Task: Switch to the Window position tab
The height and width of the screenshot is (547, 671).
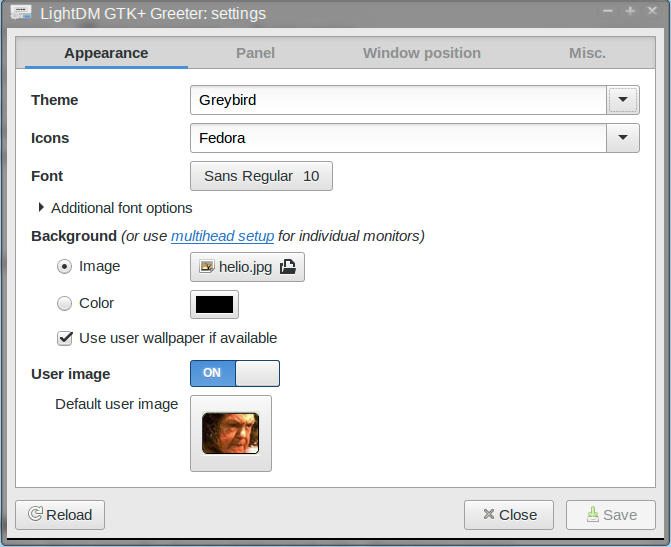Action: [x=421, y=53]
